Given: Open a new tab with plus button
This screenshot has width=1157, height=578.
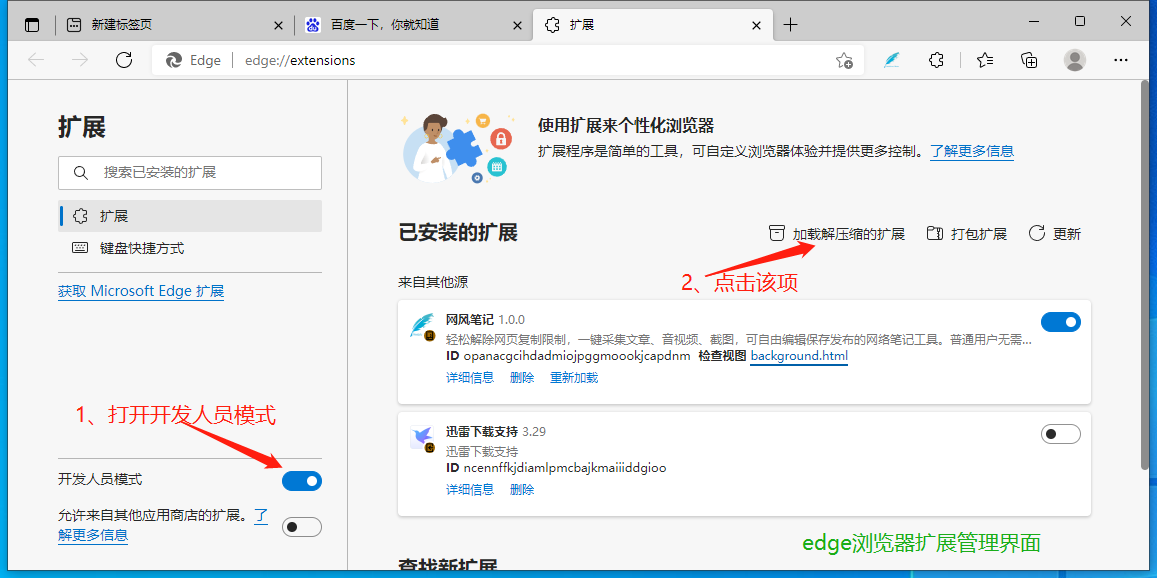Looking at the screenshot, I should (790, 25).
